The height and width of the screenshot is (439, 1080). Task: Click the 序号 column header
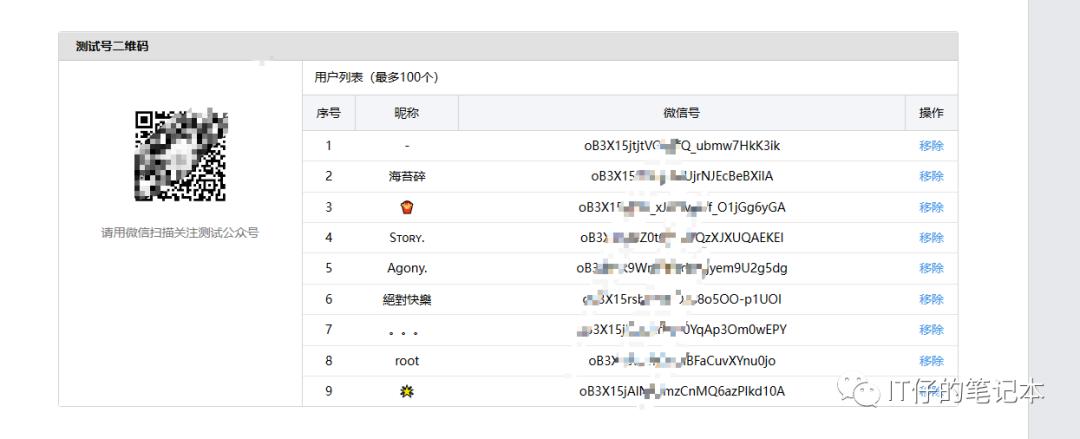[x=329, y=113]
